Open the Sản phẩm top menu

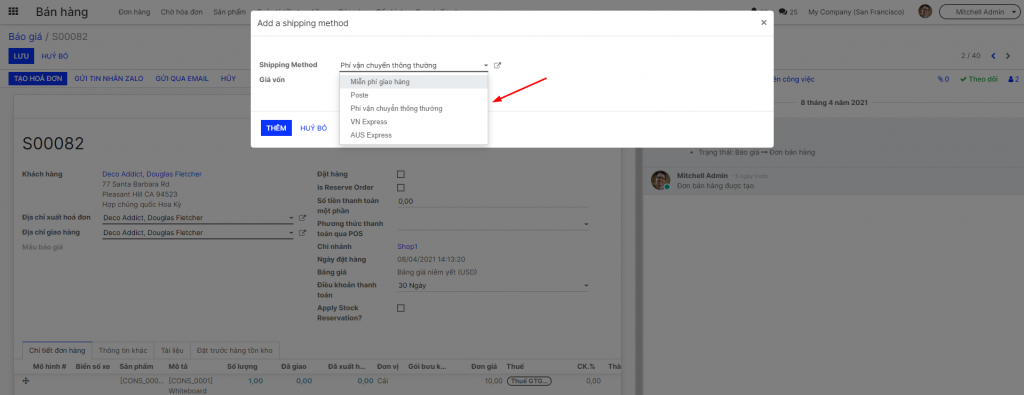point(229,12)
